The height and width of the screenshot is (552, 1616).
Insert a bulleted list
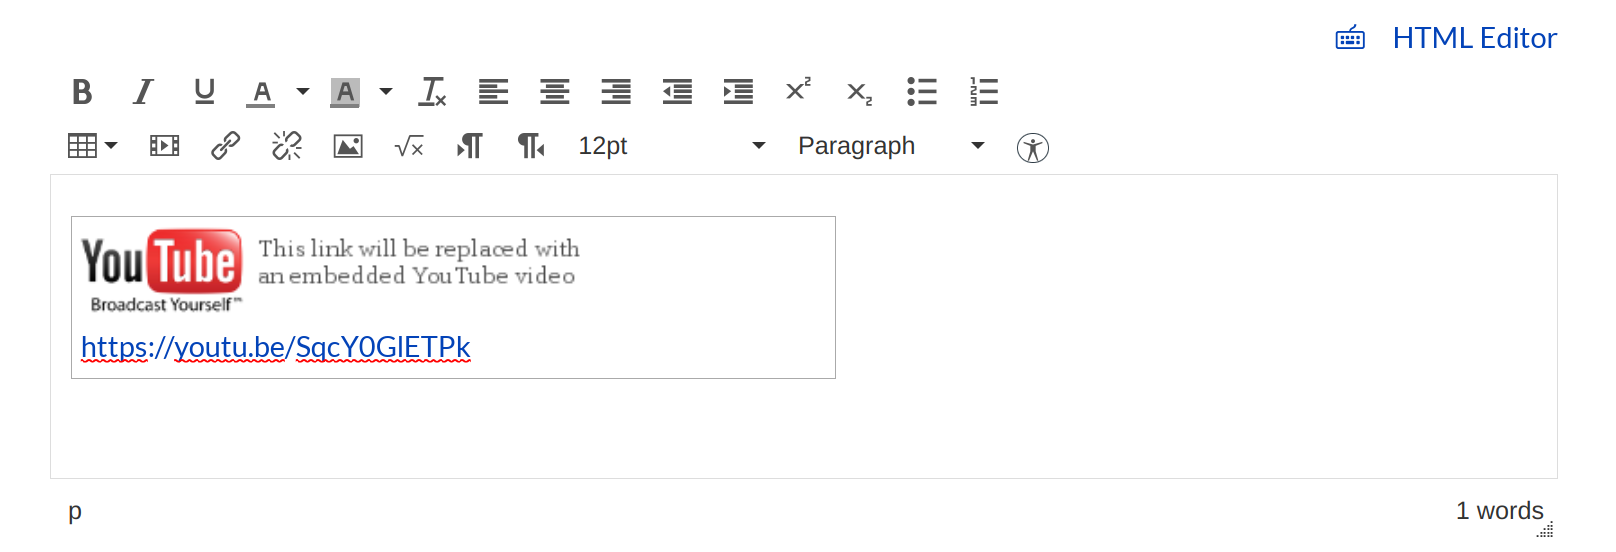[x=921, y=92]
